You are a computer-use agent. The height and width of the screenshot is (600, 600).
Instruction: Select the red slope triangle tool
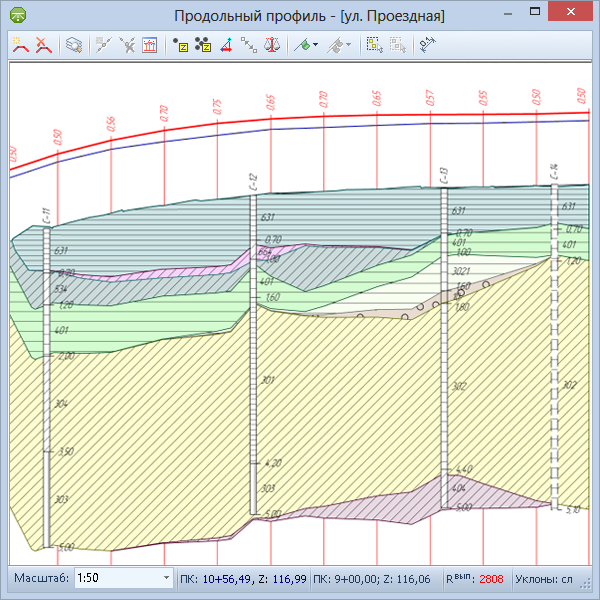226,45
